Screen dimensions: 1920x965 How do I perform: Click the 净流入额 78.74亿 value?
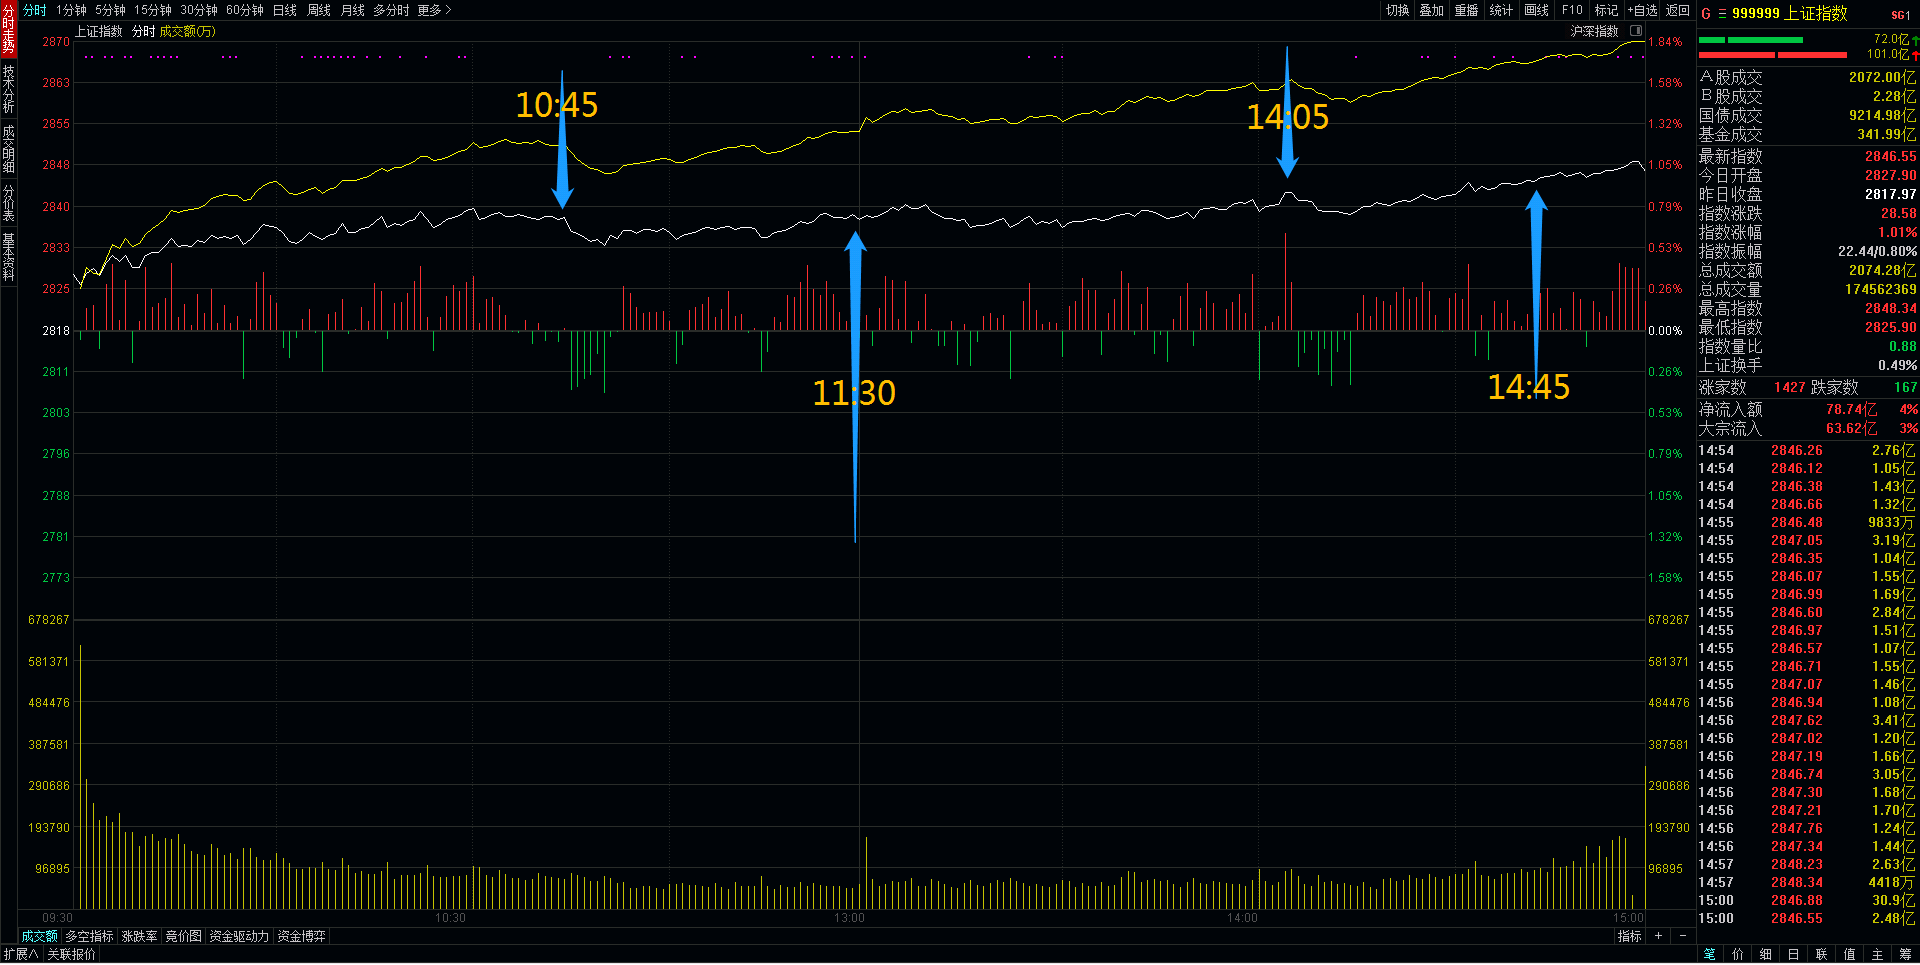click(x=1852, y=410)
